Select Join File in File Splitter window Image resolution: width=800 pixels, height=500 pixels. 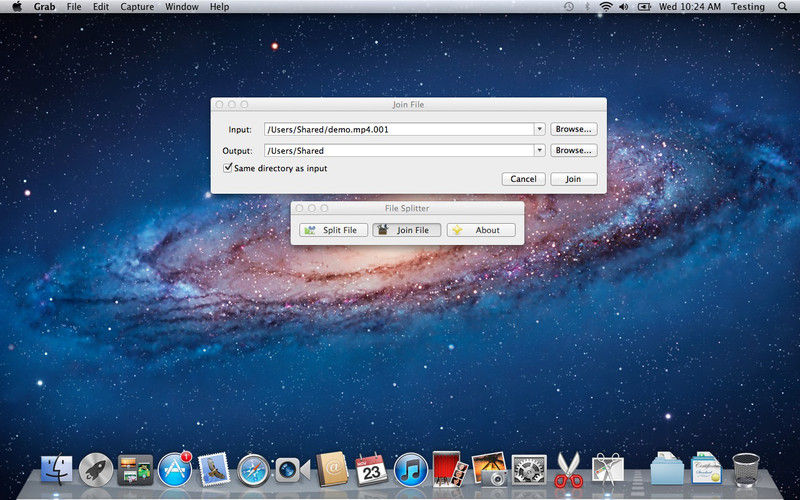coord(407,230)
